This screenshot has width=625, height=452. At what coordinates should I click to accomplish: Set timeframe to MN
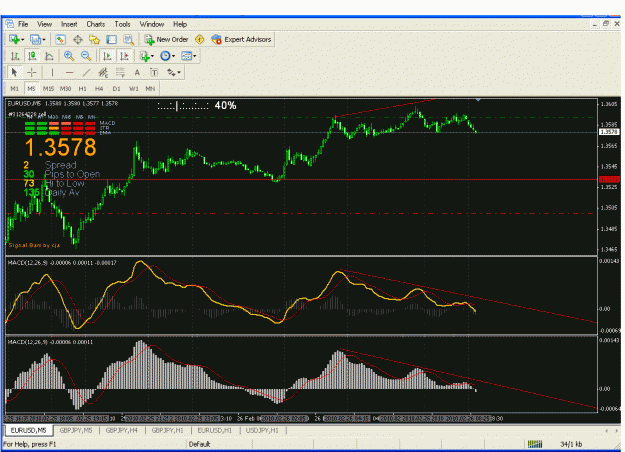[150, 88]
